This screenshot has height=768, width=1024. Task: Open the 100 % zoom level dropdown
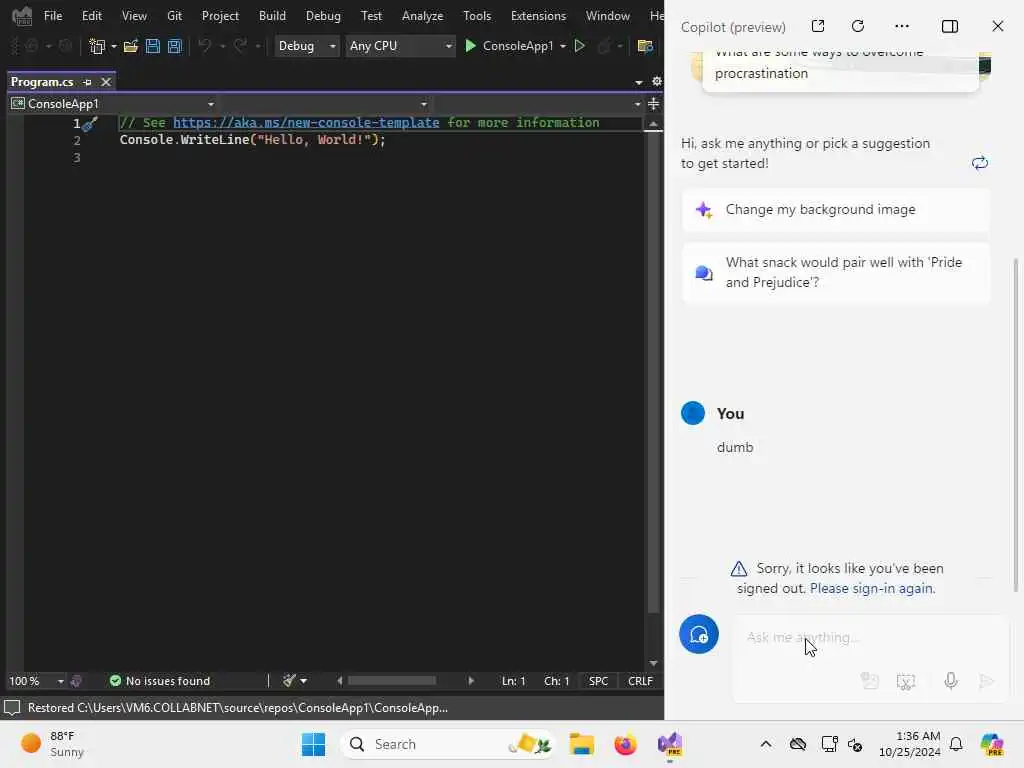pyautogui.click(x=37, y=681)
